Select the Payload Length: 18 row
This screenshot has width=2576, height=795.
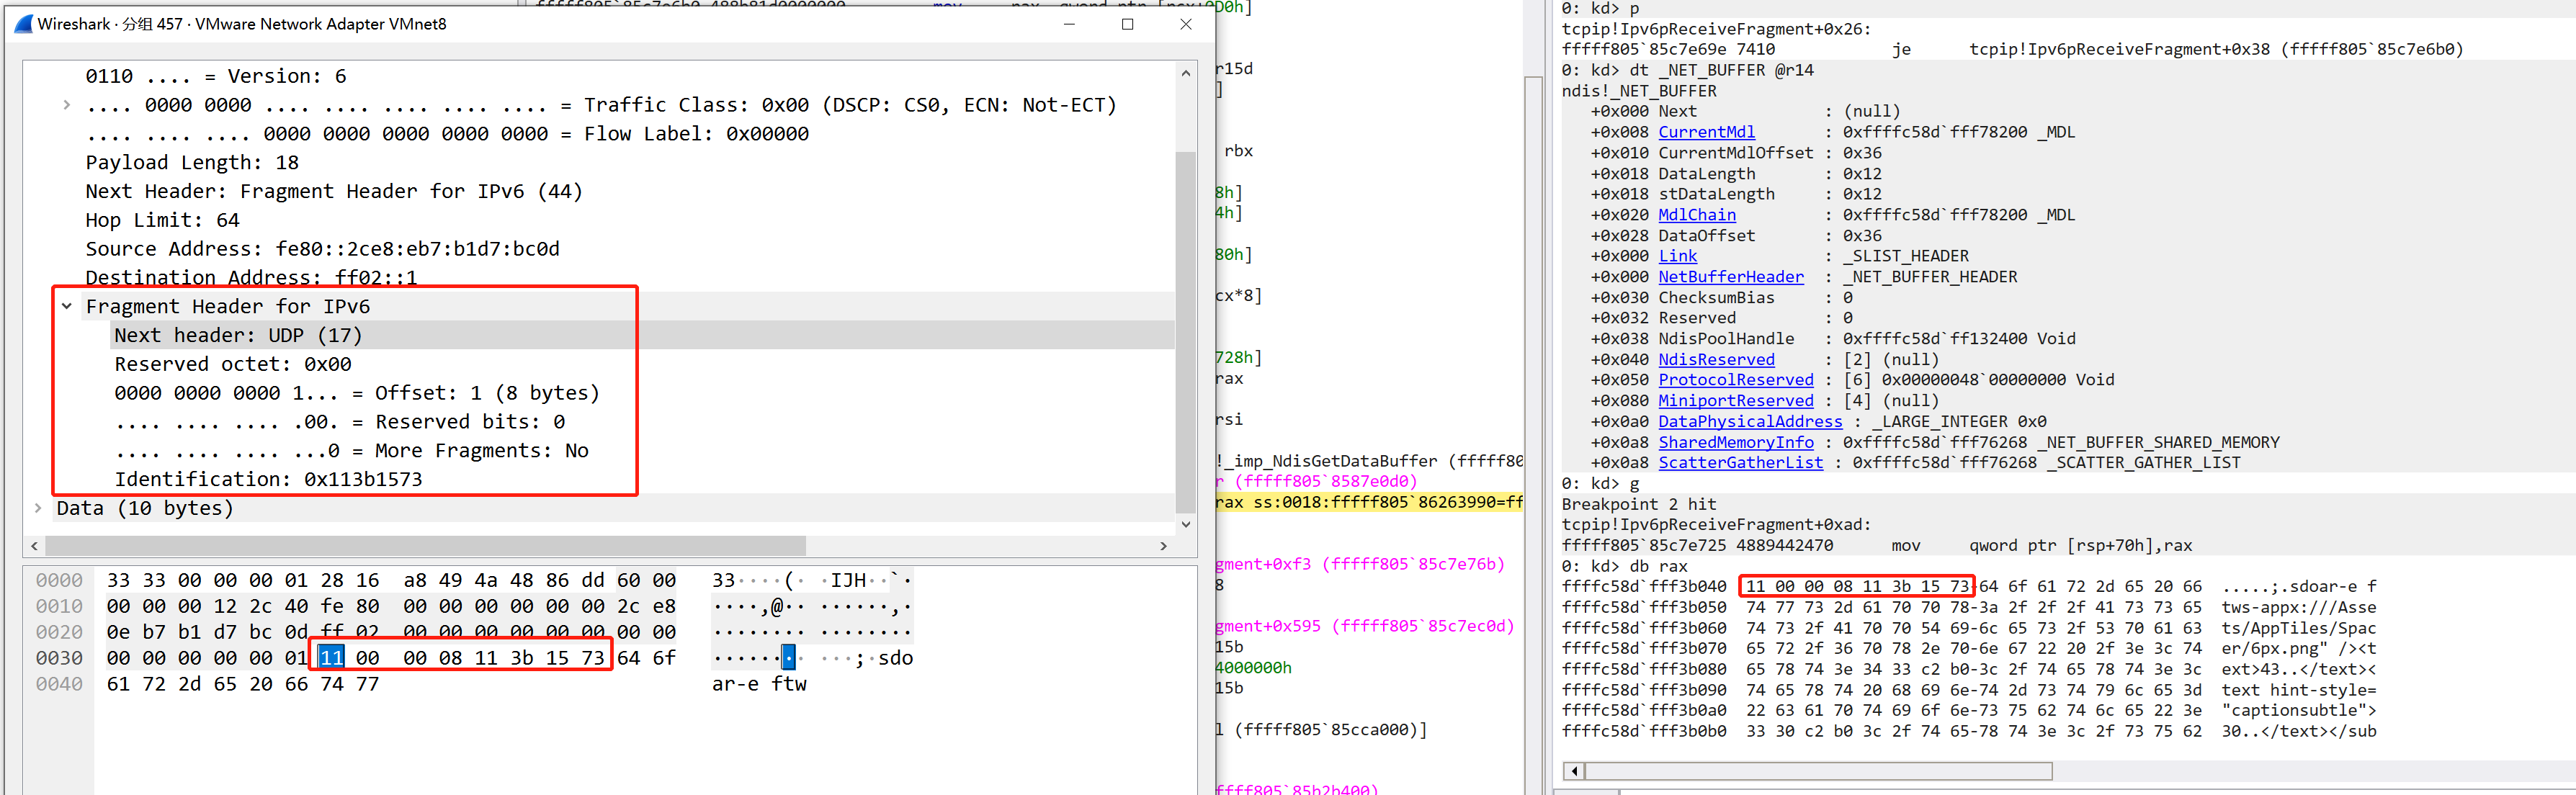tap(601, 162)
